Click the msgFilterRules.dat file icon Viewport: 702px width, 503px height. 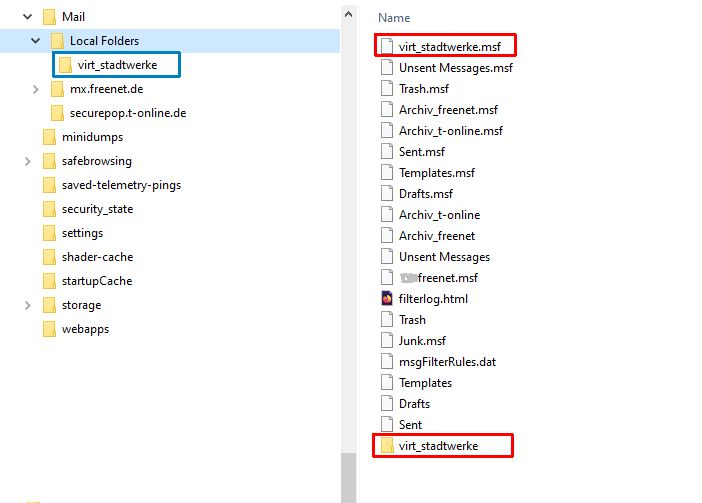pyautogui.click(x=388, y=362)
